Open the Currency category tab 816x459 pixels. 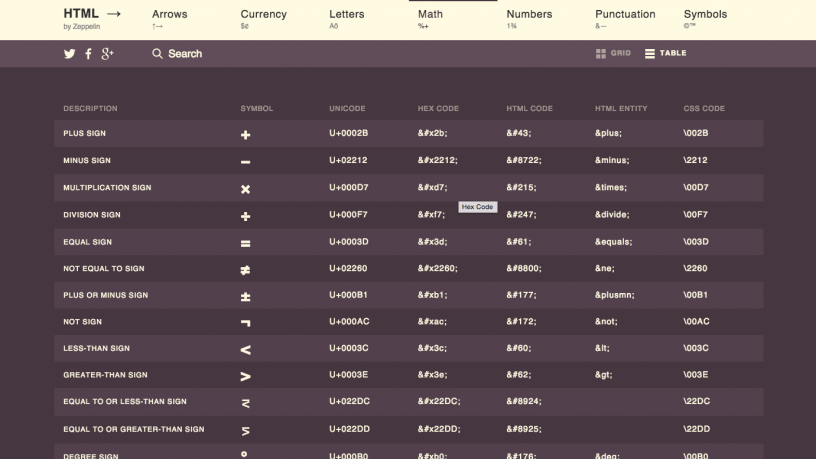pos(263,18)
